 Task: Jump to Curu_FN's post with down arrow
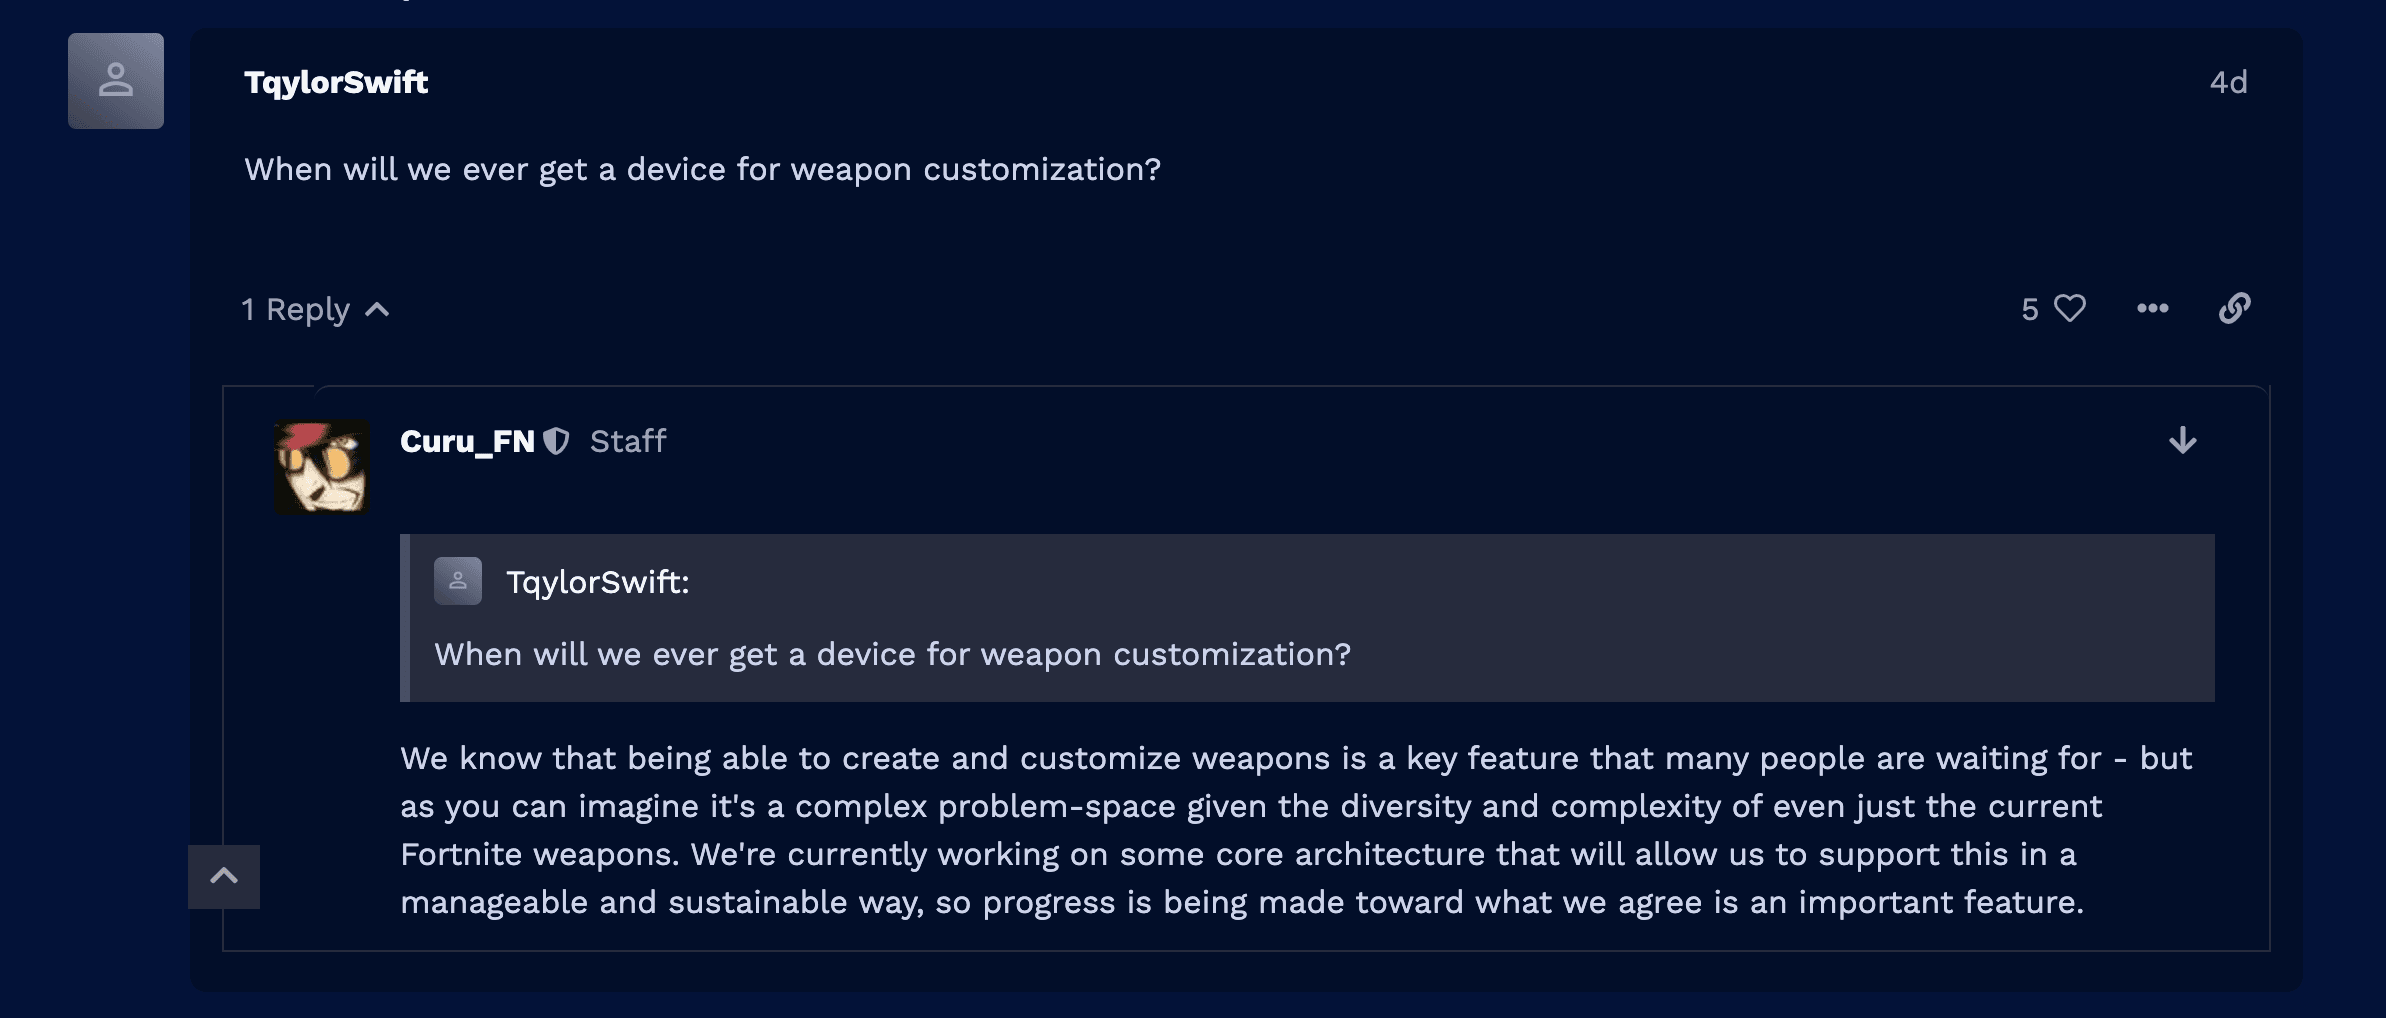click(x=2182, y=441)
